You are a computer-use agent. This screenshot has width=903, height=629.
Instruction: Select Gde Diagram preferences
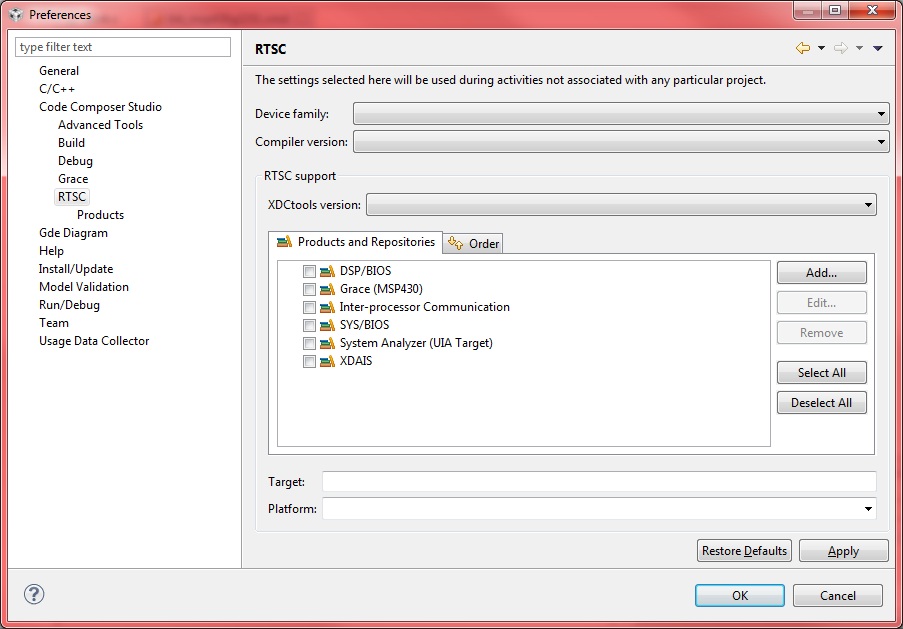click(x=73, y=233)
